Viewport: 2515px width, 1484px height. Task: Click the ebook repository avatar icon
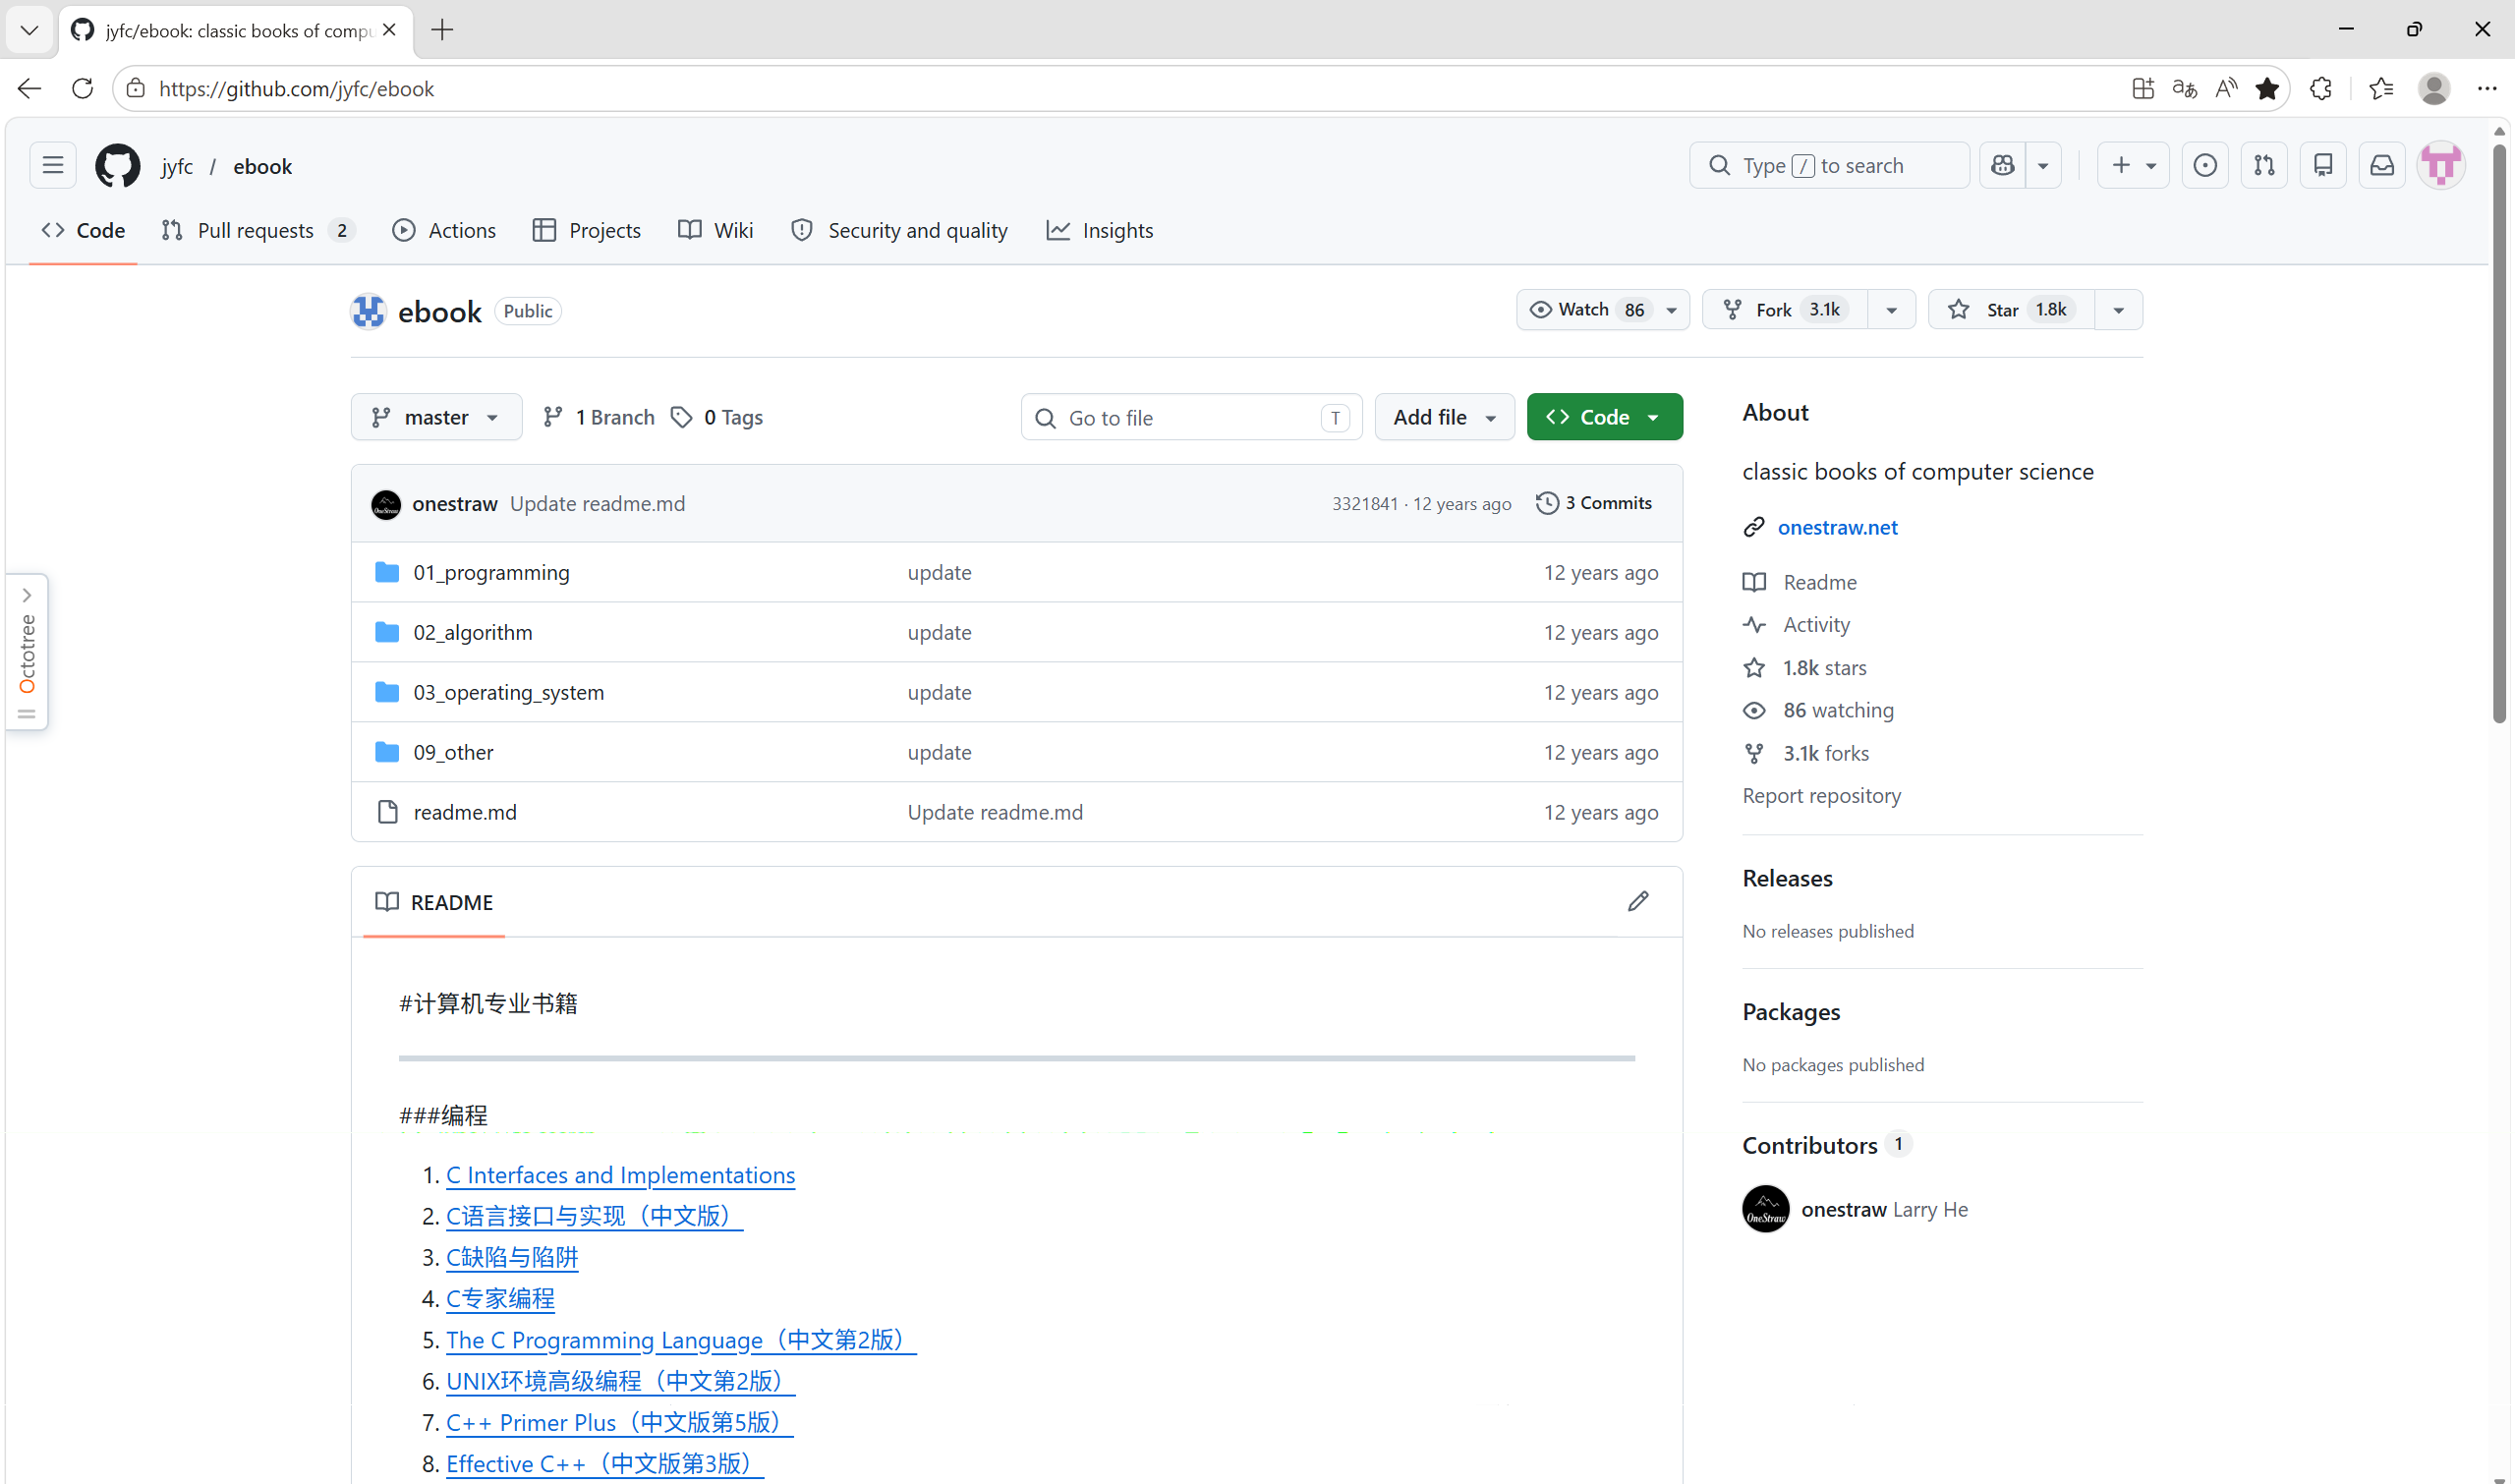(368, 312)
